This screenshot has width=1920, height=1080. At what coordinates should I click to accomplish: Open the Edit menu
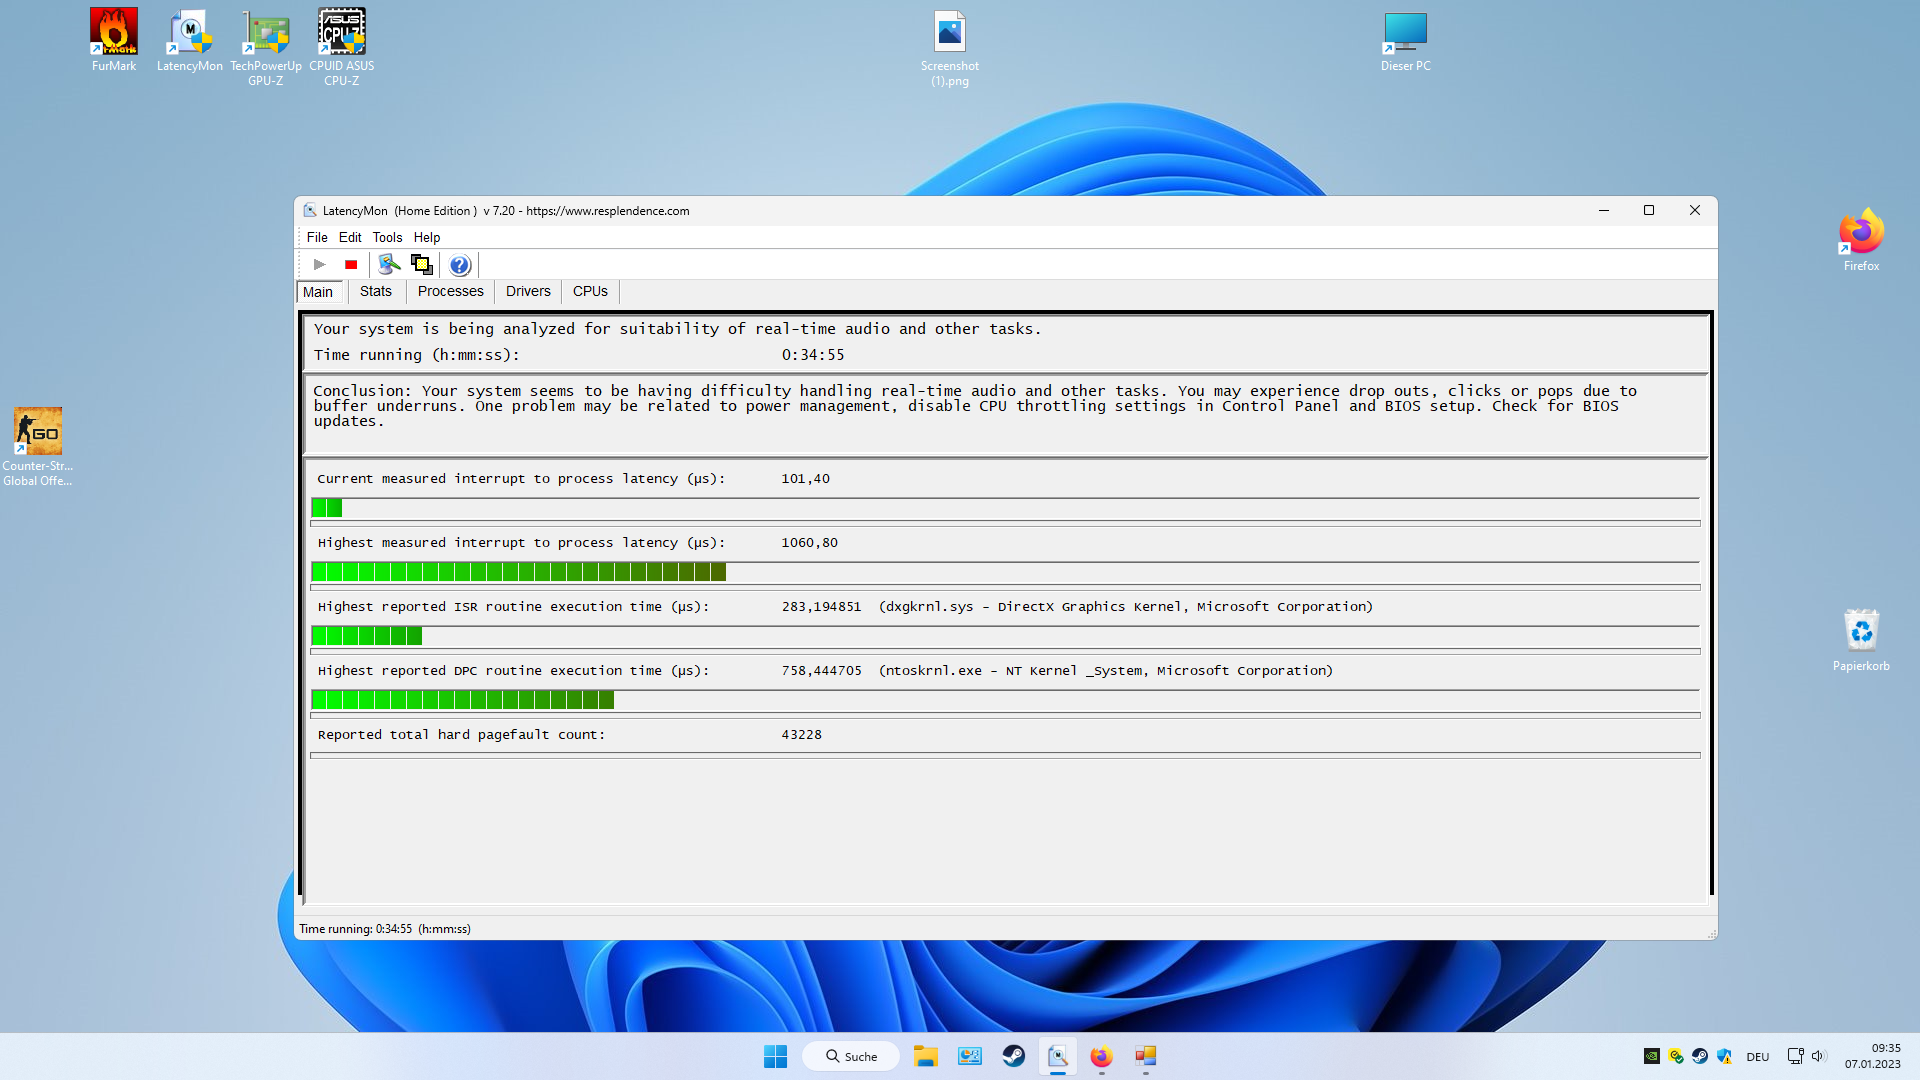[x=350, y=237]
